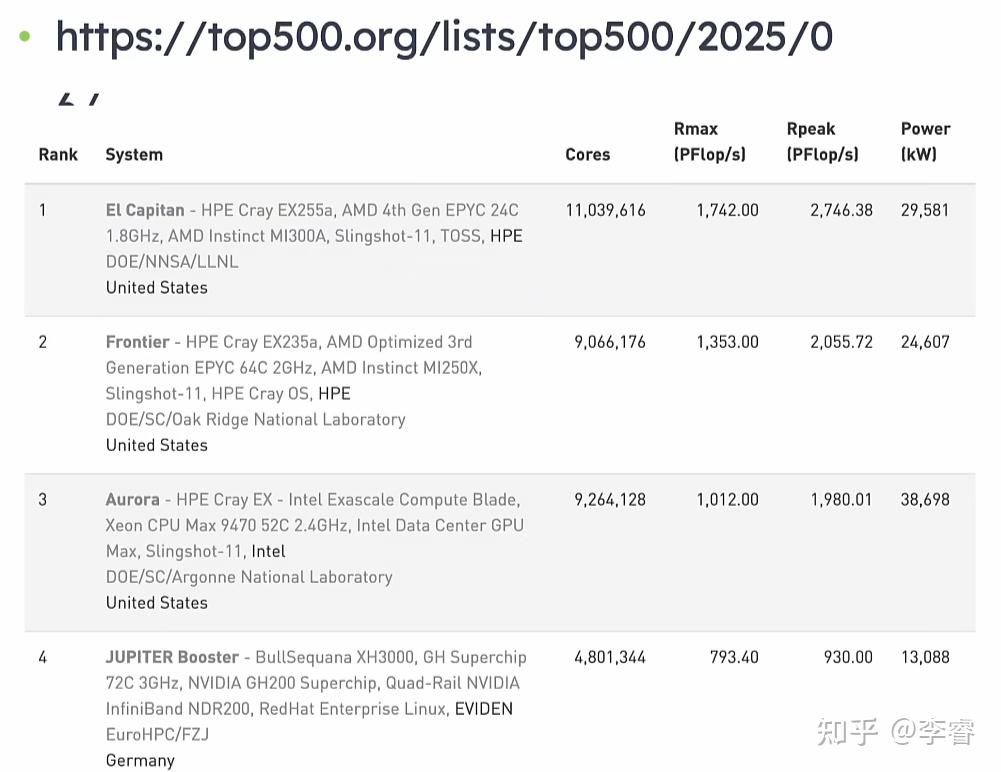Click the Cores column header
1001x772 pixels.
pos(587,154)
